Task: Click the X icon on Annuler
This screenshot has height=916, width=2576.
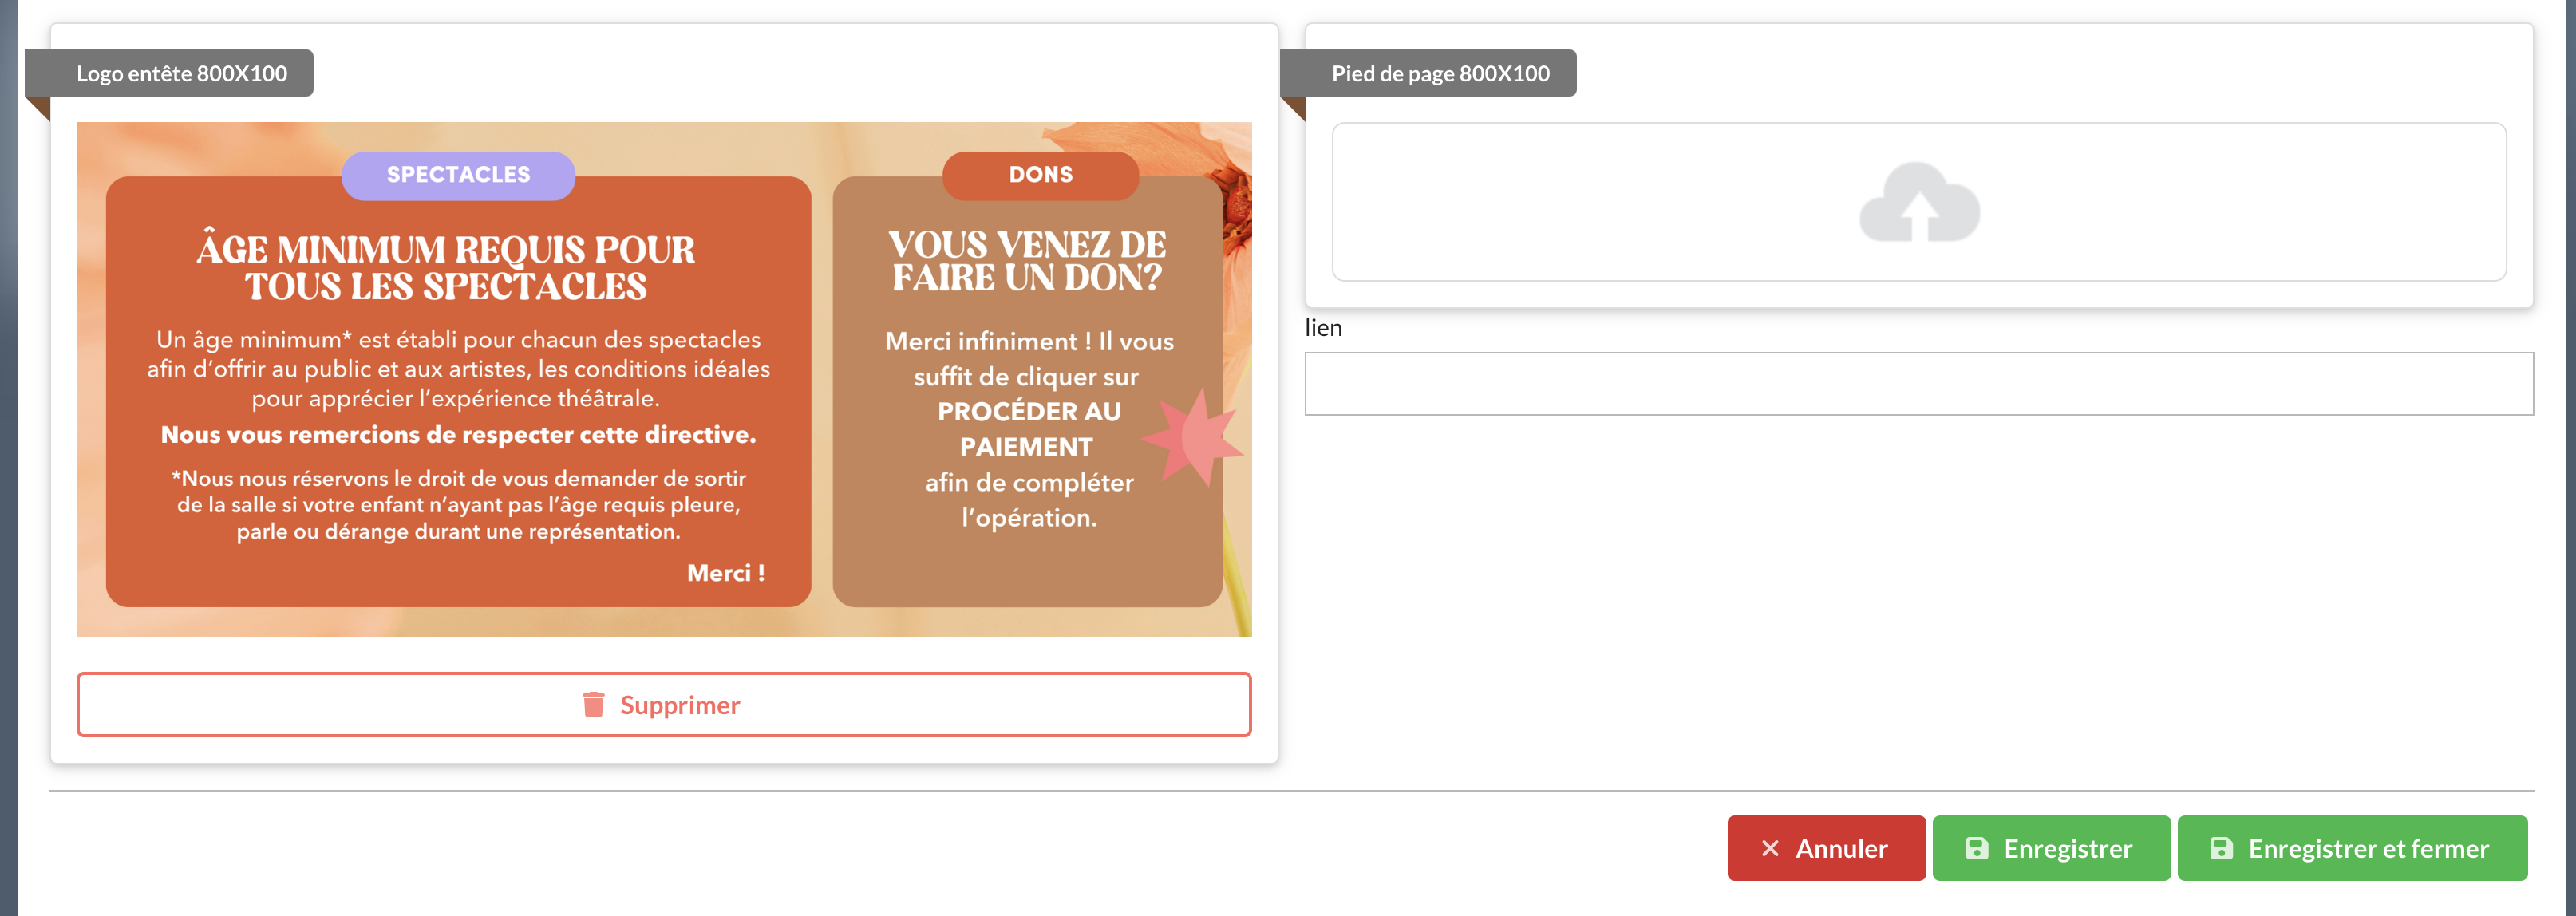Action: pos(1769,848)
